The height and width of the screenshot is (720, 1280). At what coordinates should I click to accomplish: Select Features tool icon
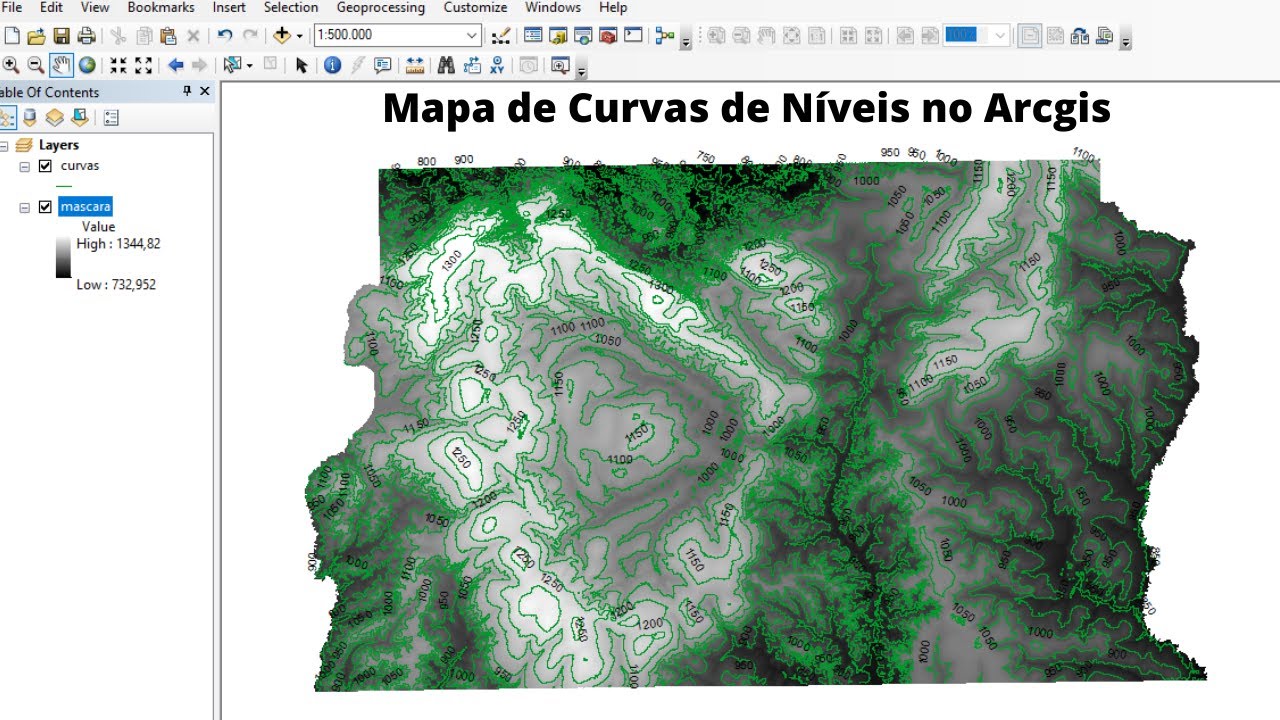[232, 65]
